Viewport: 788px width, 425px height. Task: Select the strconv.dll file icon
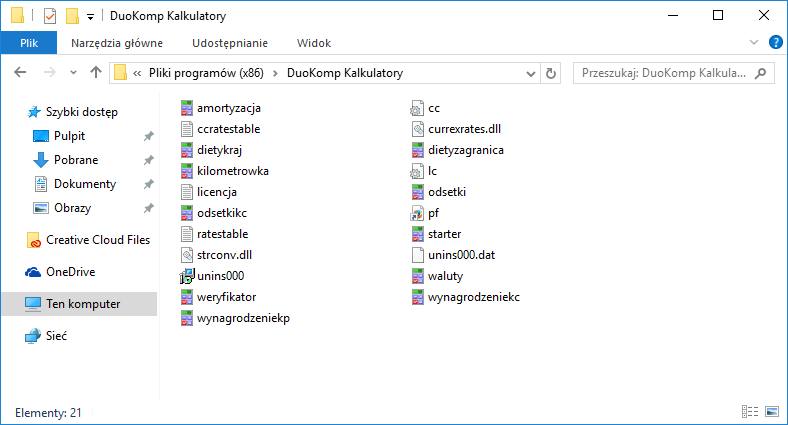(x=187, y=256)
